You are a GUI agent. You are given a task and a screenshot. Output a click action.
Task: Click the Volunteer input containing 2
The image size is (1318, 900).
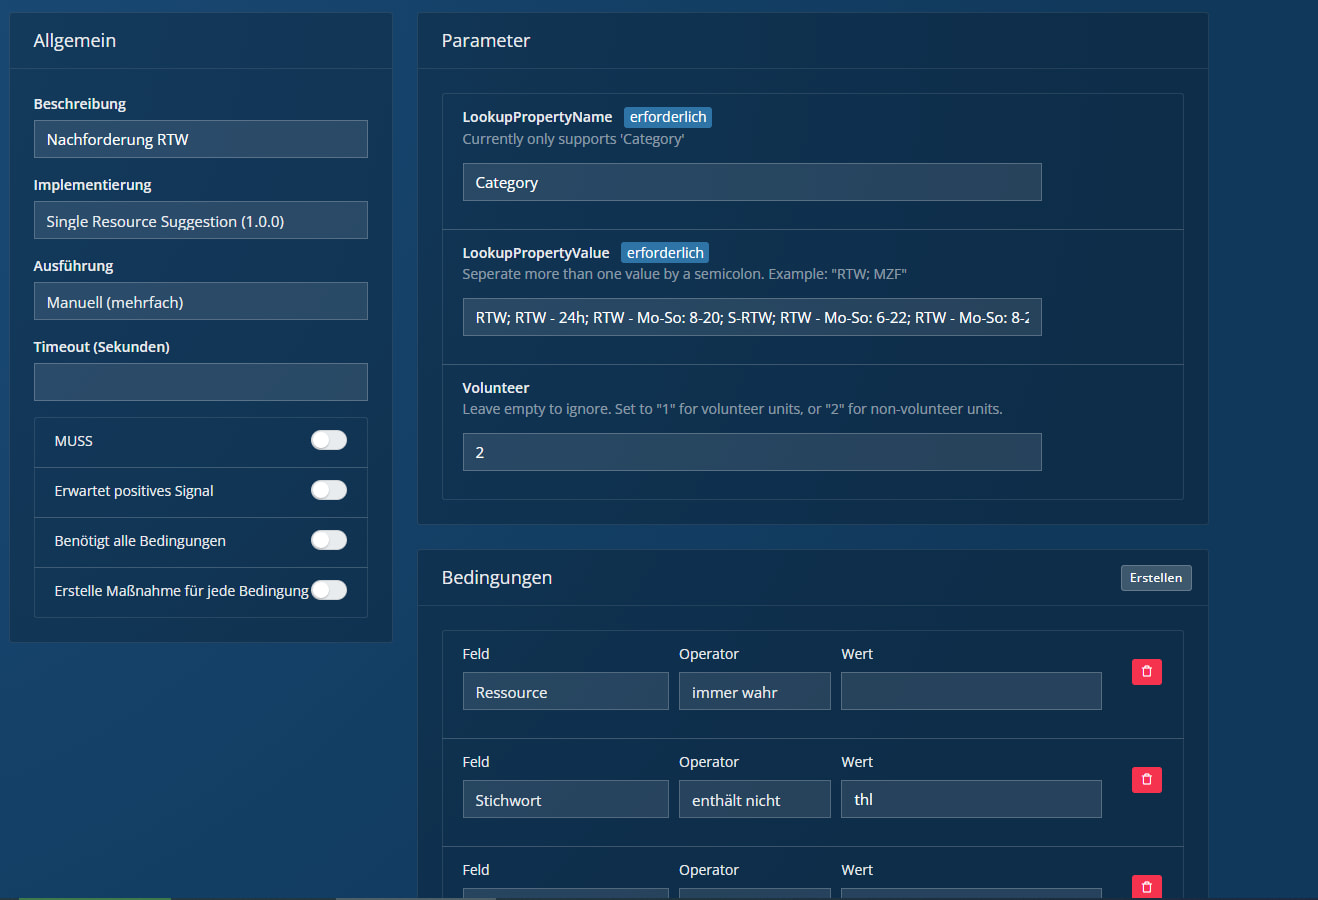(751, 452)
